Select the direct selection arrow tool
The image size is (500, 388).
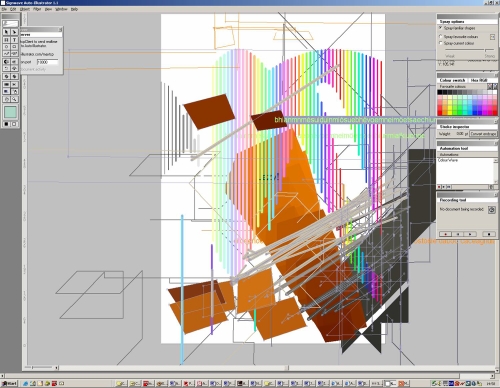click(x=14, y=32)
